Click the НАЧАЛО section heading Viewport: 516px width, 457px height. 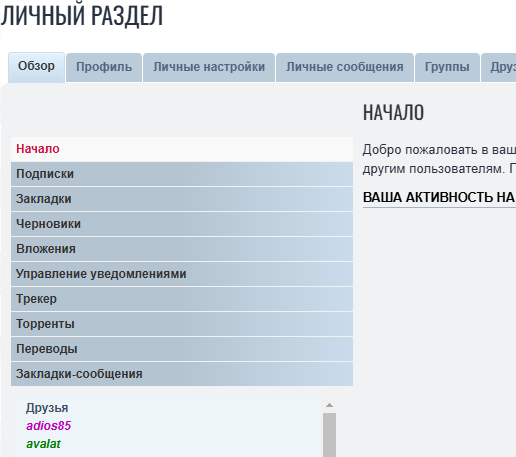393,113
